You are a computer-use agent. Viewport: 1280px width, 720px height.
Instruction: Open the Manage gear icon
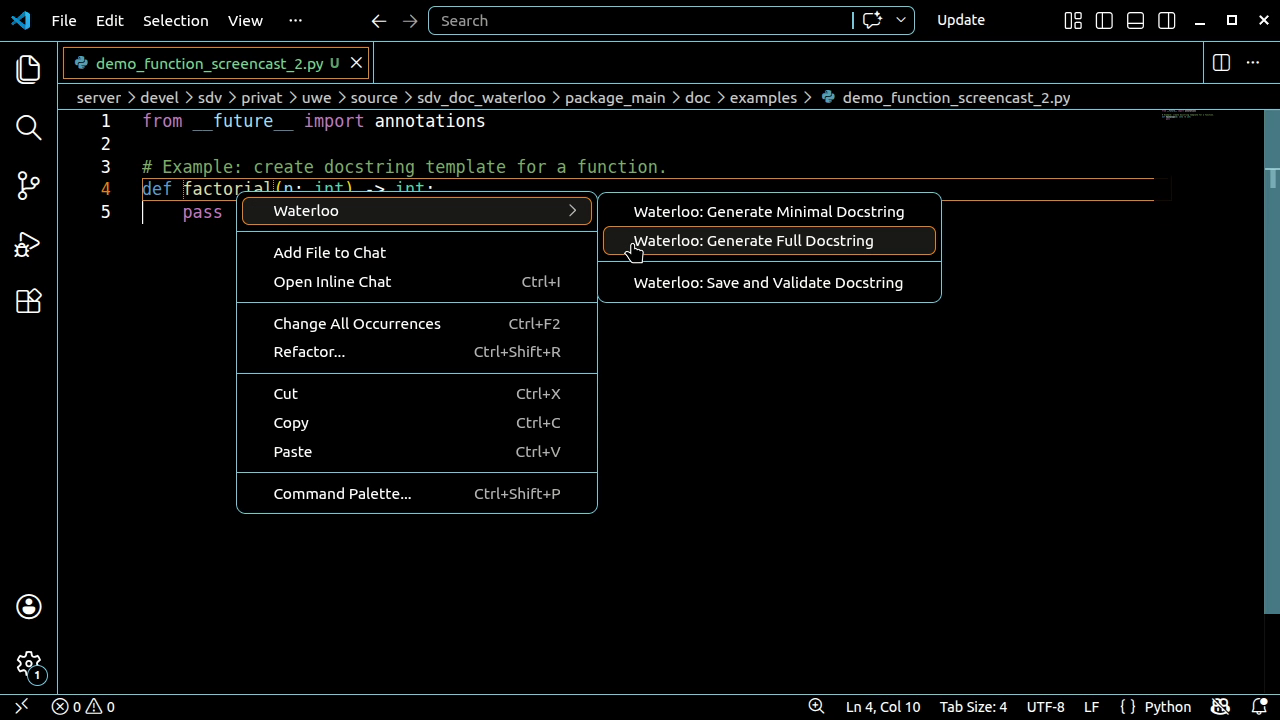(x=28, y=664)
